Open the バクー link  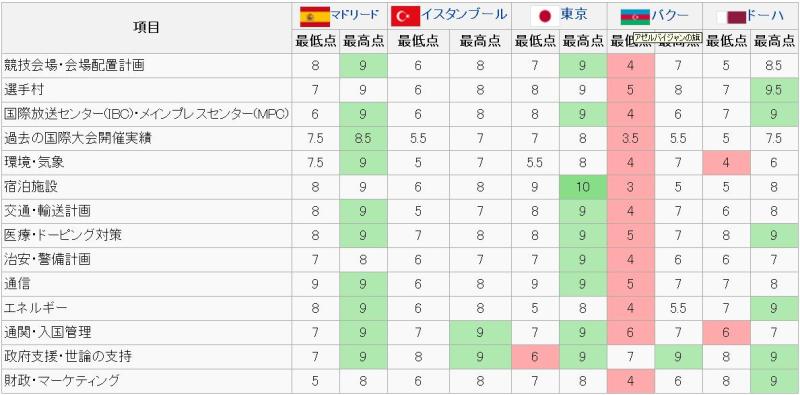tap(670, 15)
